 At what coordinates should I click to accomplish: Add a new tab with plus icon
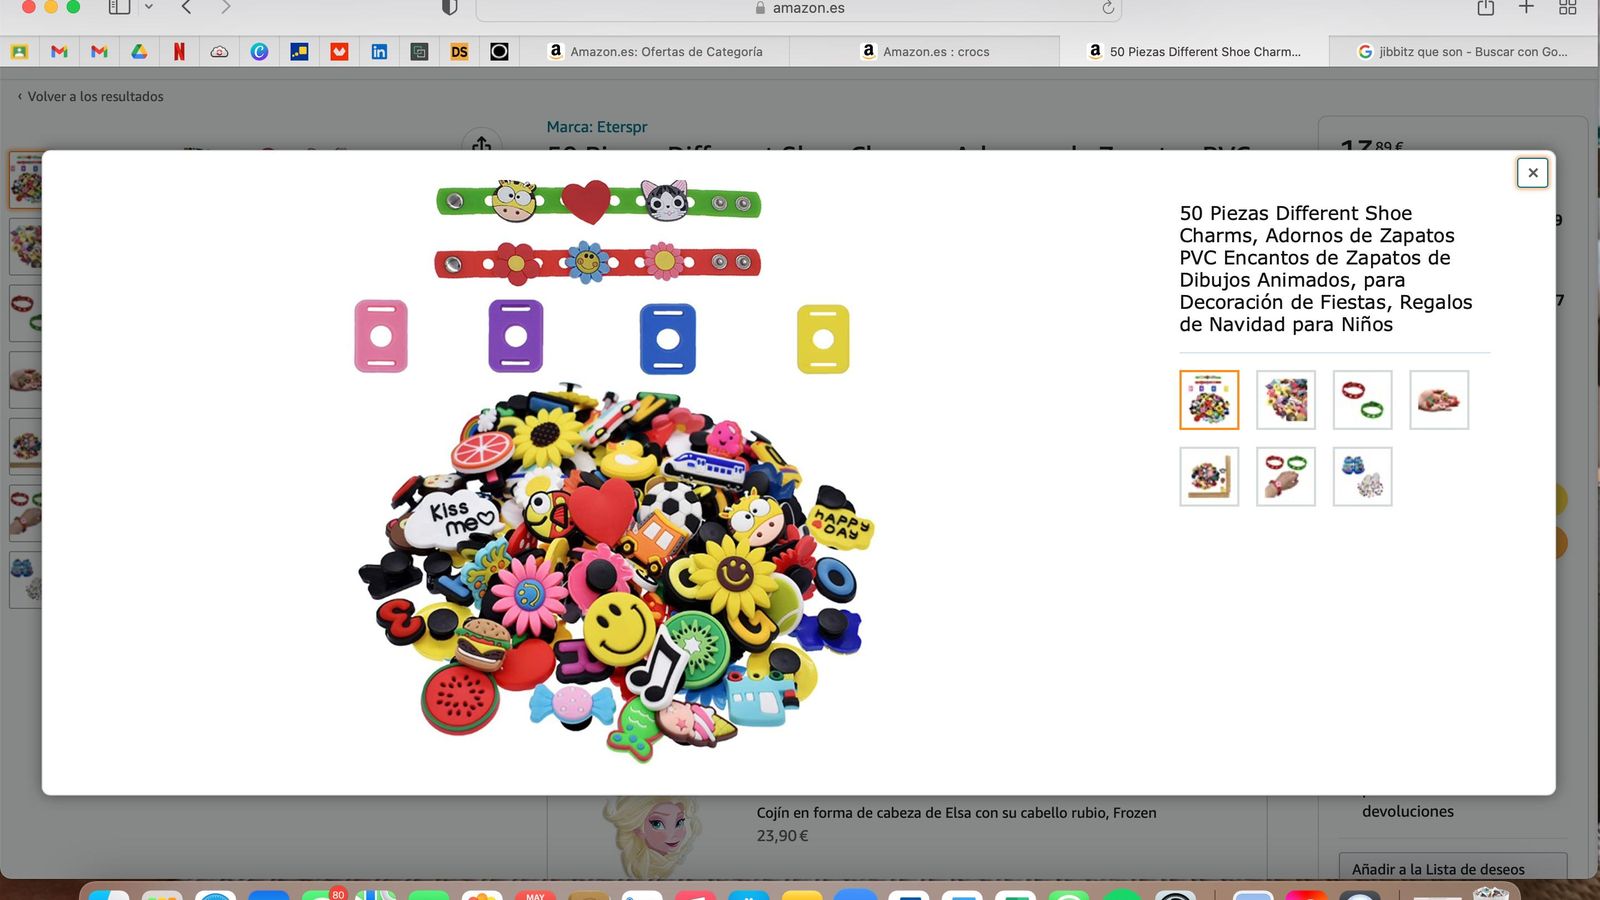[x=1526, y=8]
